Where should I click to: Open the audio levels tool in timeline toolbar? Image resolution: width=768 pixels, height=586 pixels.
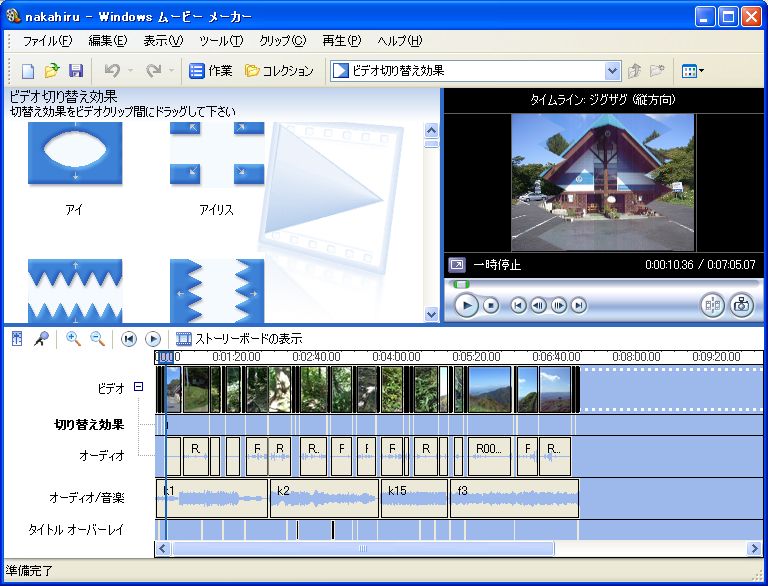pos(17,339)
